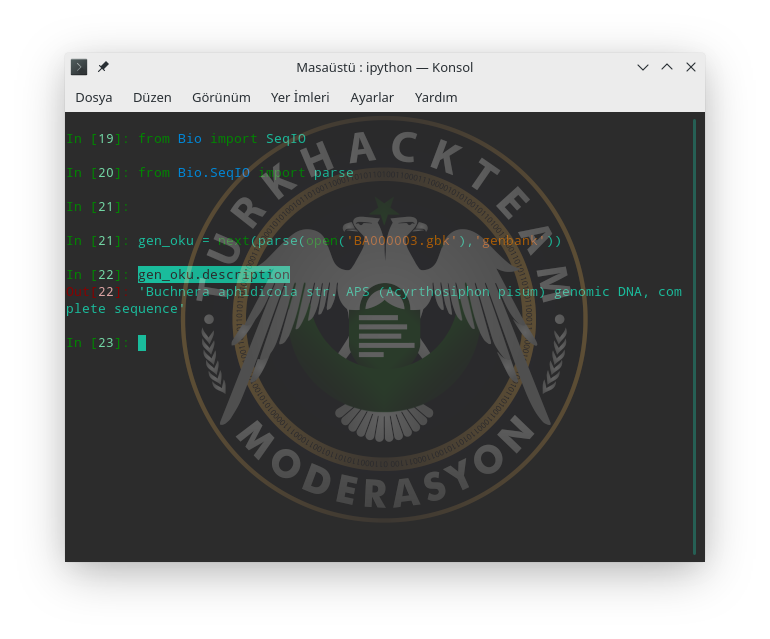Open the Ayarlar menu

372,97
